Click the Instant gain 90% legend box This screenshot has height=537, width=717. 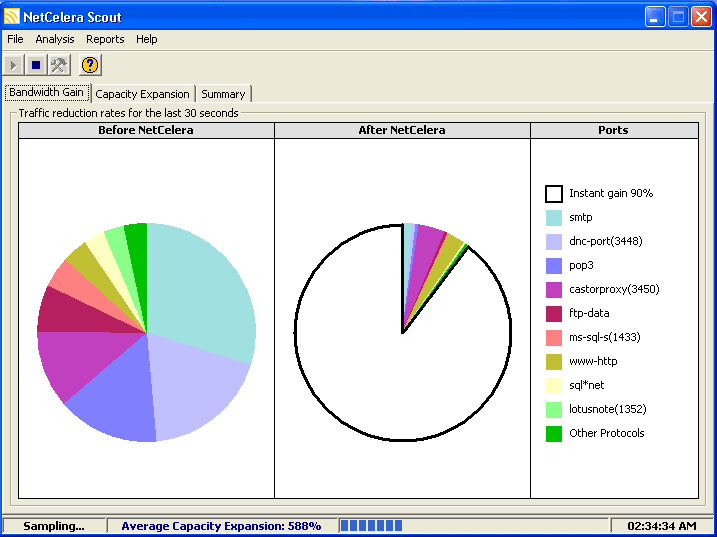(x=554, y=193)
